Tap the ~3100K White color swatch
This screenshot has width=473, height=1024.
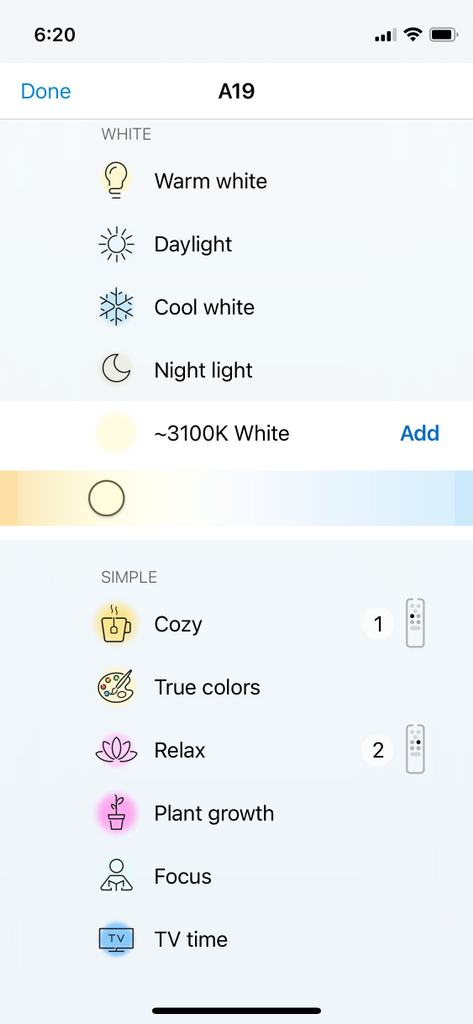pyautogui.click(x=116, y=433)
